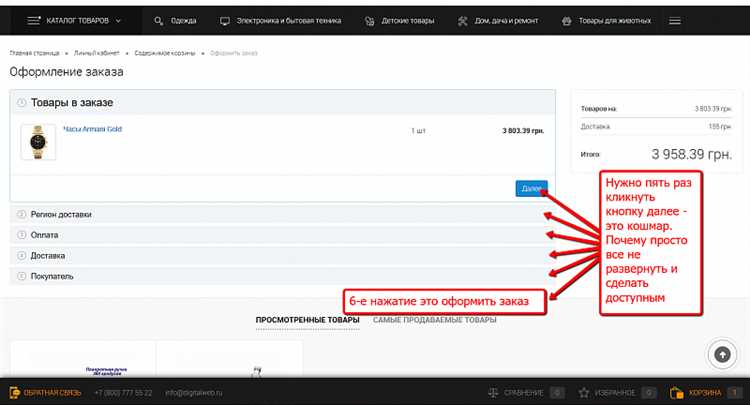Click the catalog hamburger icon
This screenshot has height=405, width=750.
tap(33, 21)
